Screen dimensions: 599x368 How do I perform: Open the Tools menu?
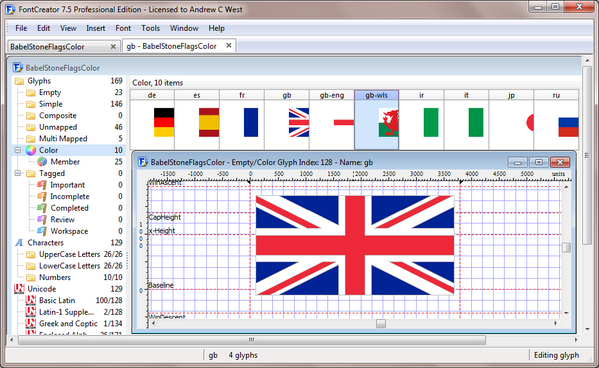[x=151, y=28]
